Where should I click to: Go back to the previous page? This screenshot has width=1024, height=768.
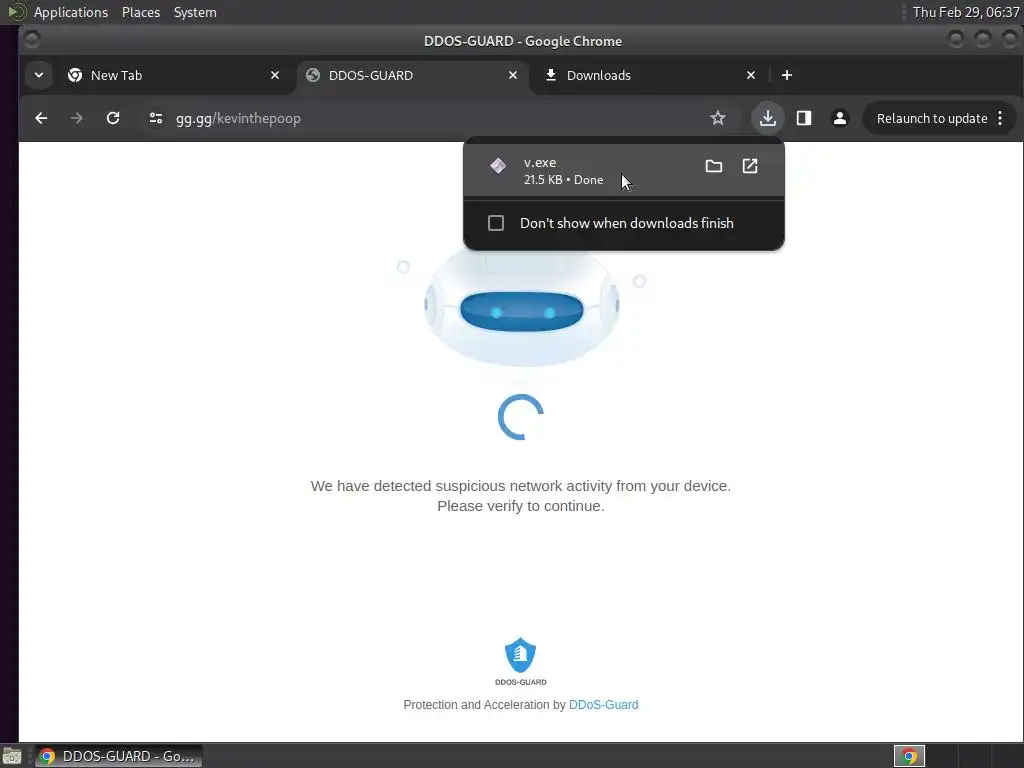click(41, 118)
